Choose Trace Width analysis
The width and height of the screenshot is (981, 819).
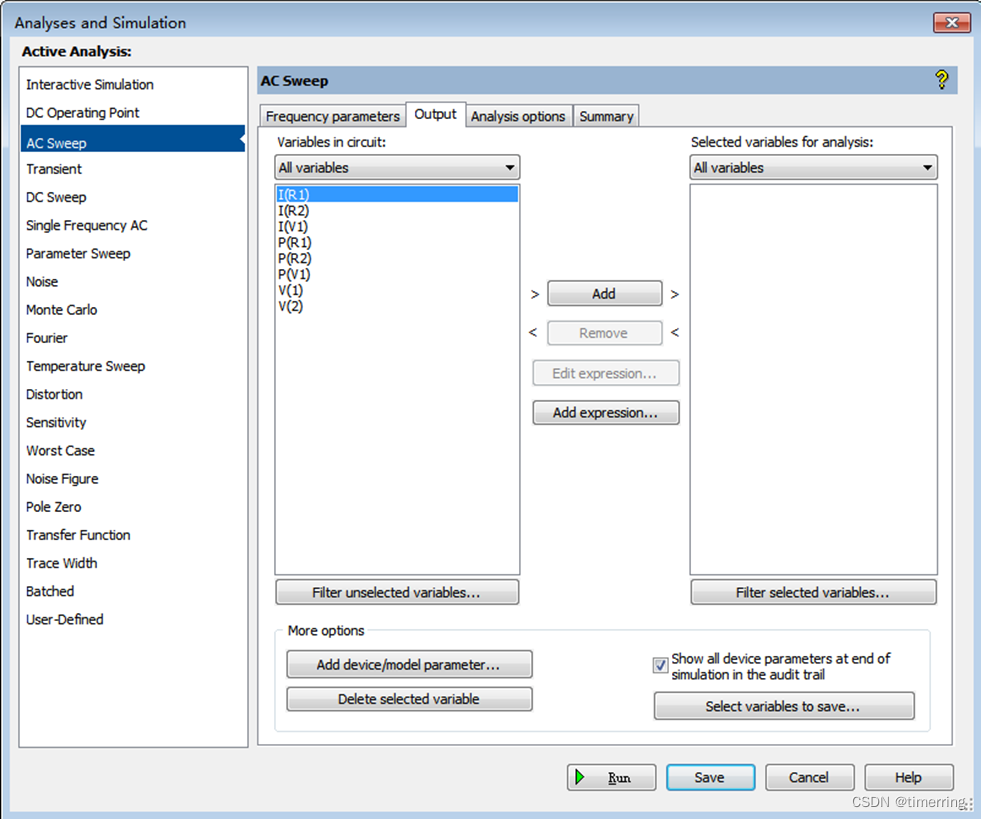tap(62, 563)
